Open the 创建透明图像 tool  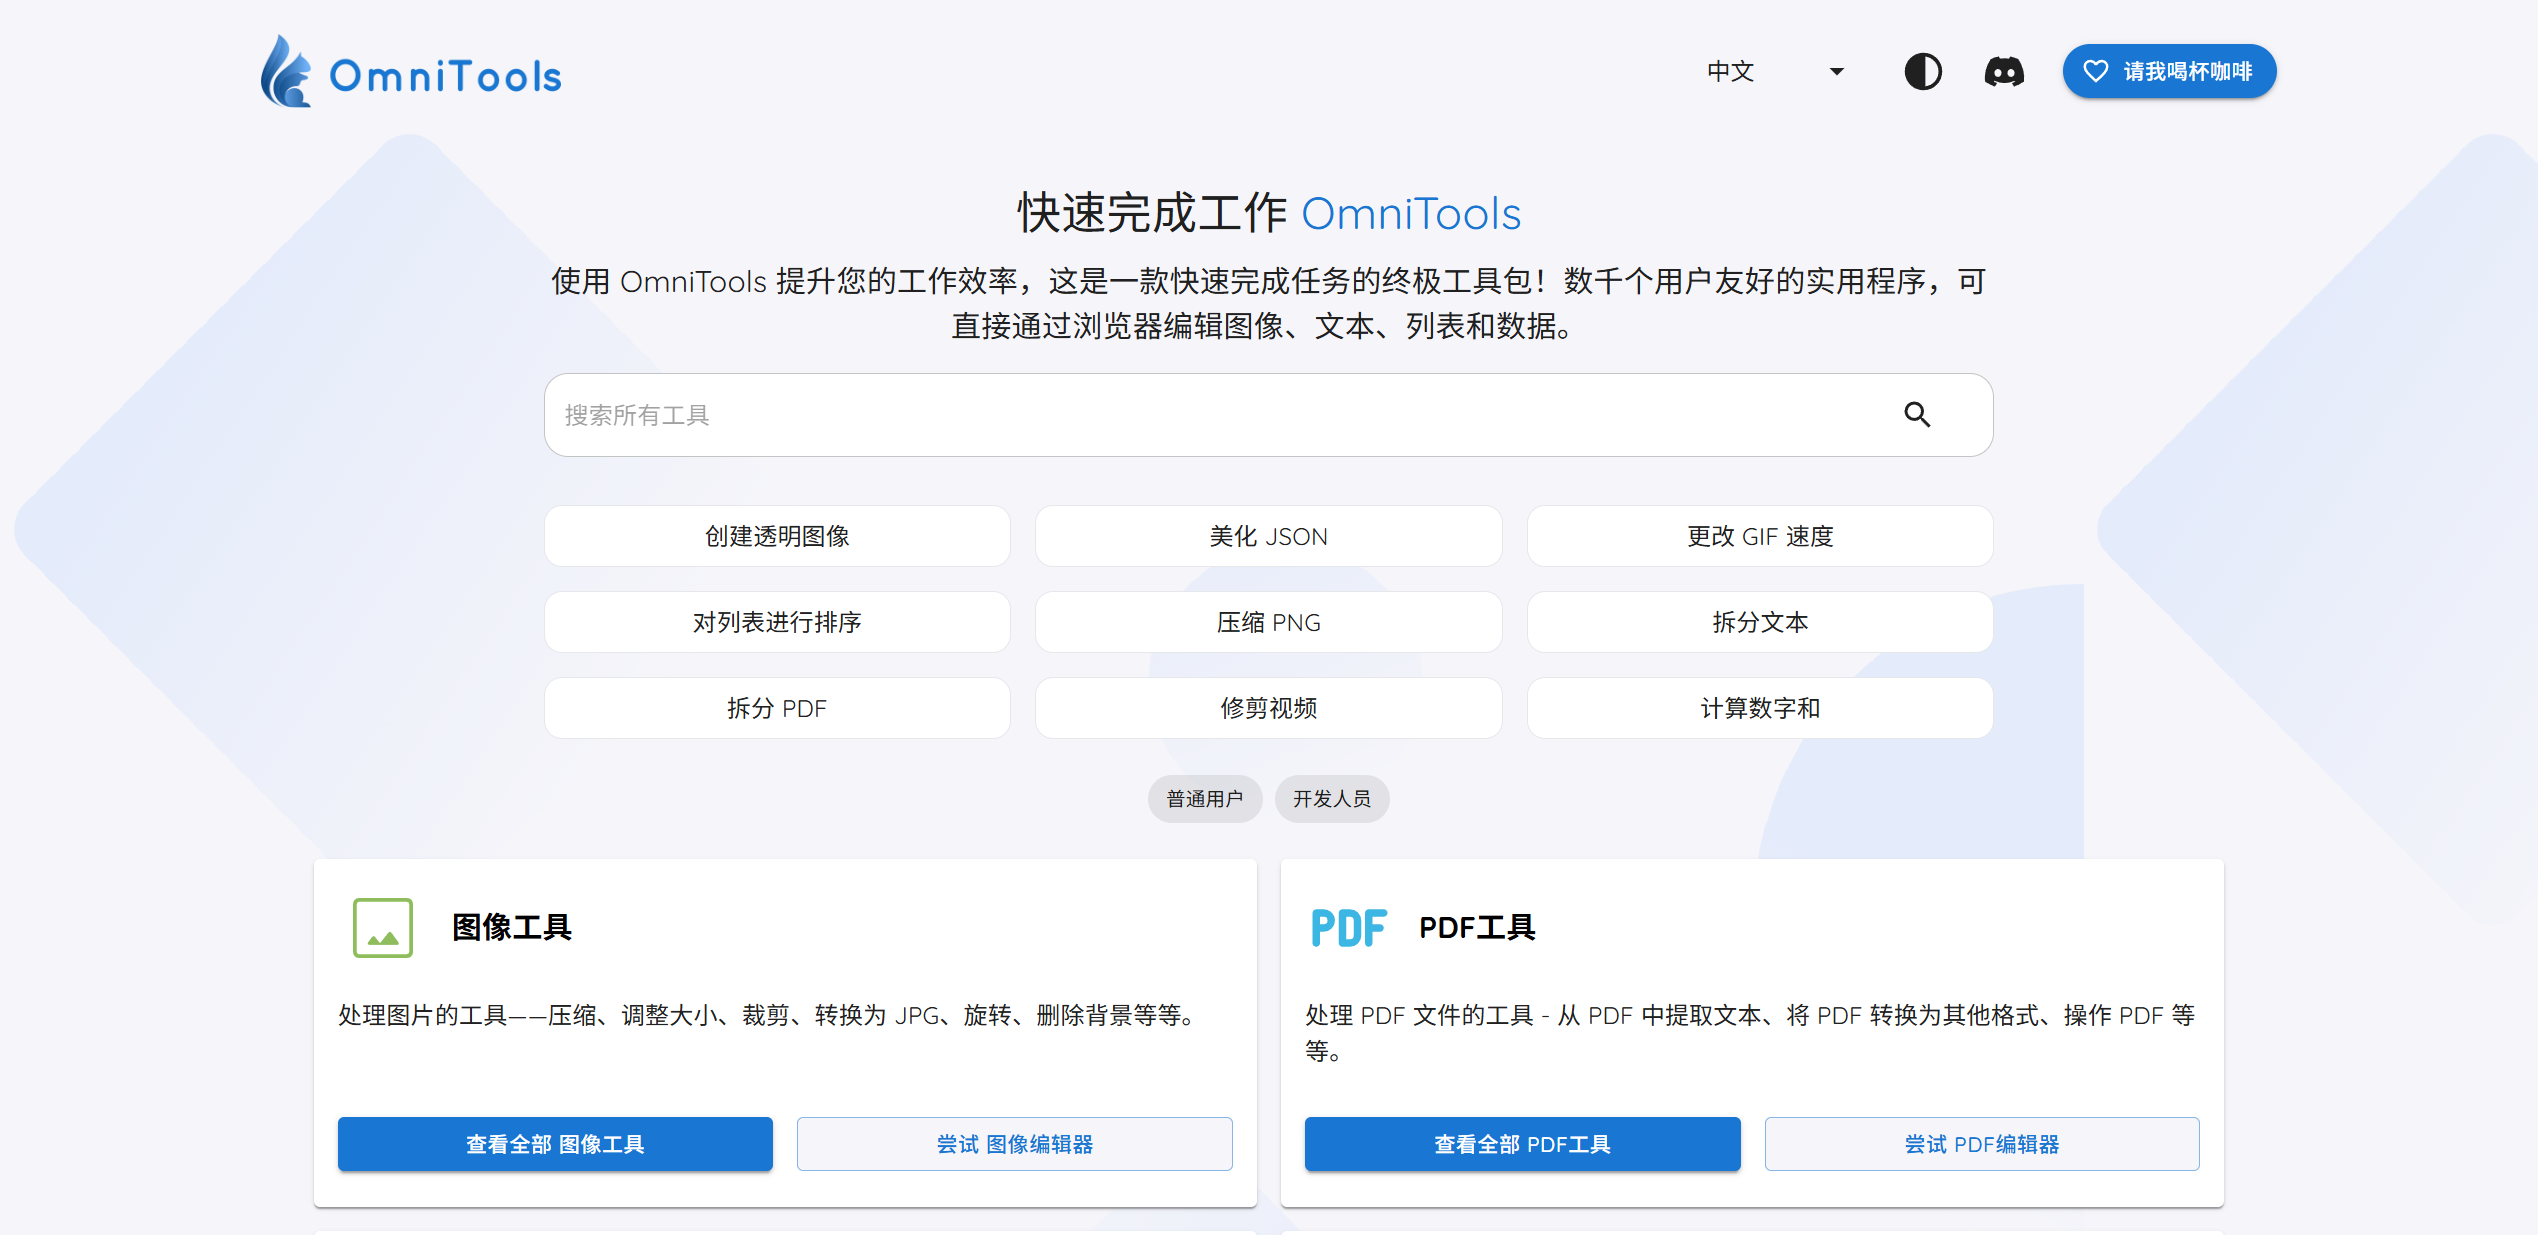point(777,537)
